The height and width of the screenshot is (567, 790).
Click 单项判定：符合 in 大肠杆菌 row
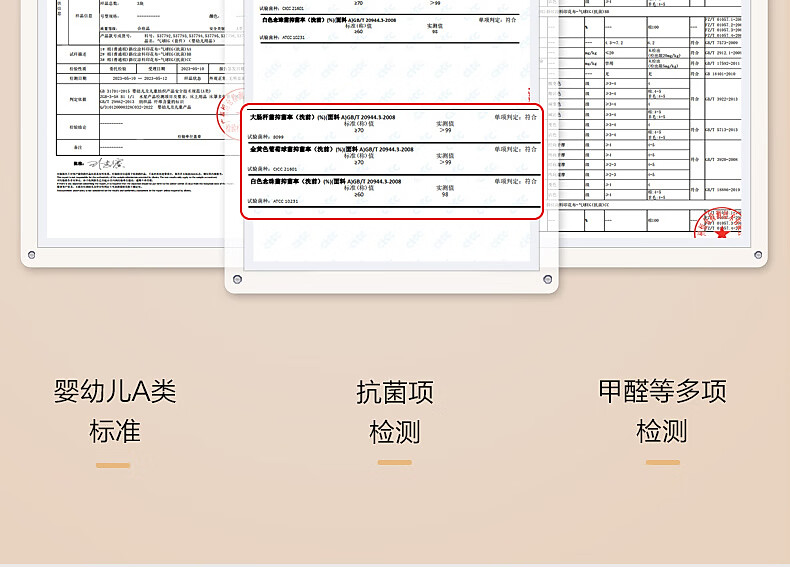[515, 116]
